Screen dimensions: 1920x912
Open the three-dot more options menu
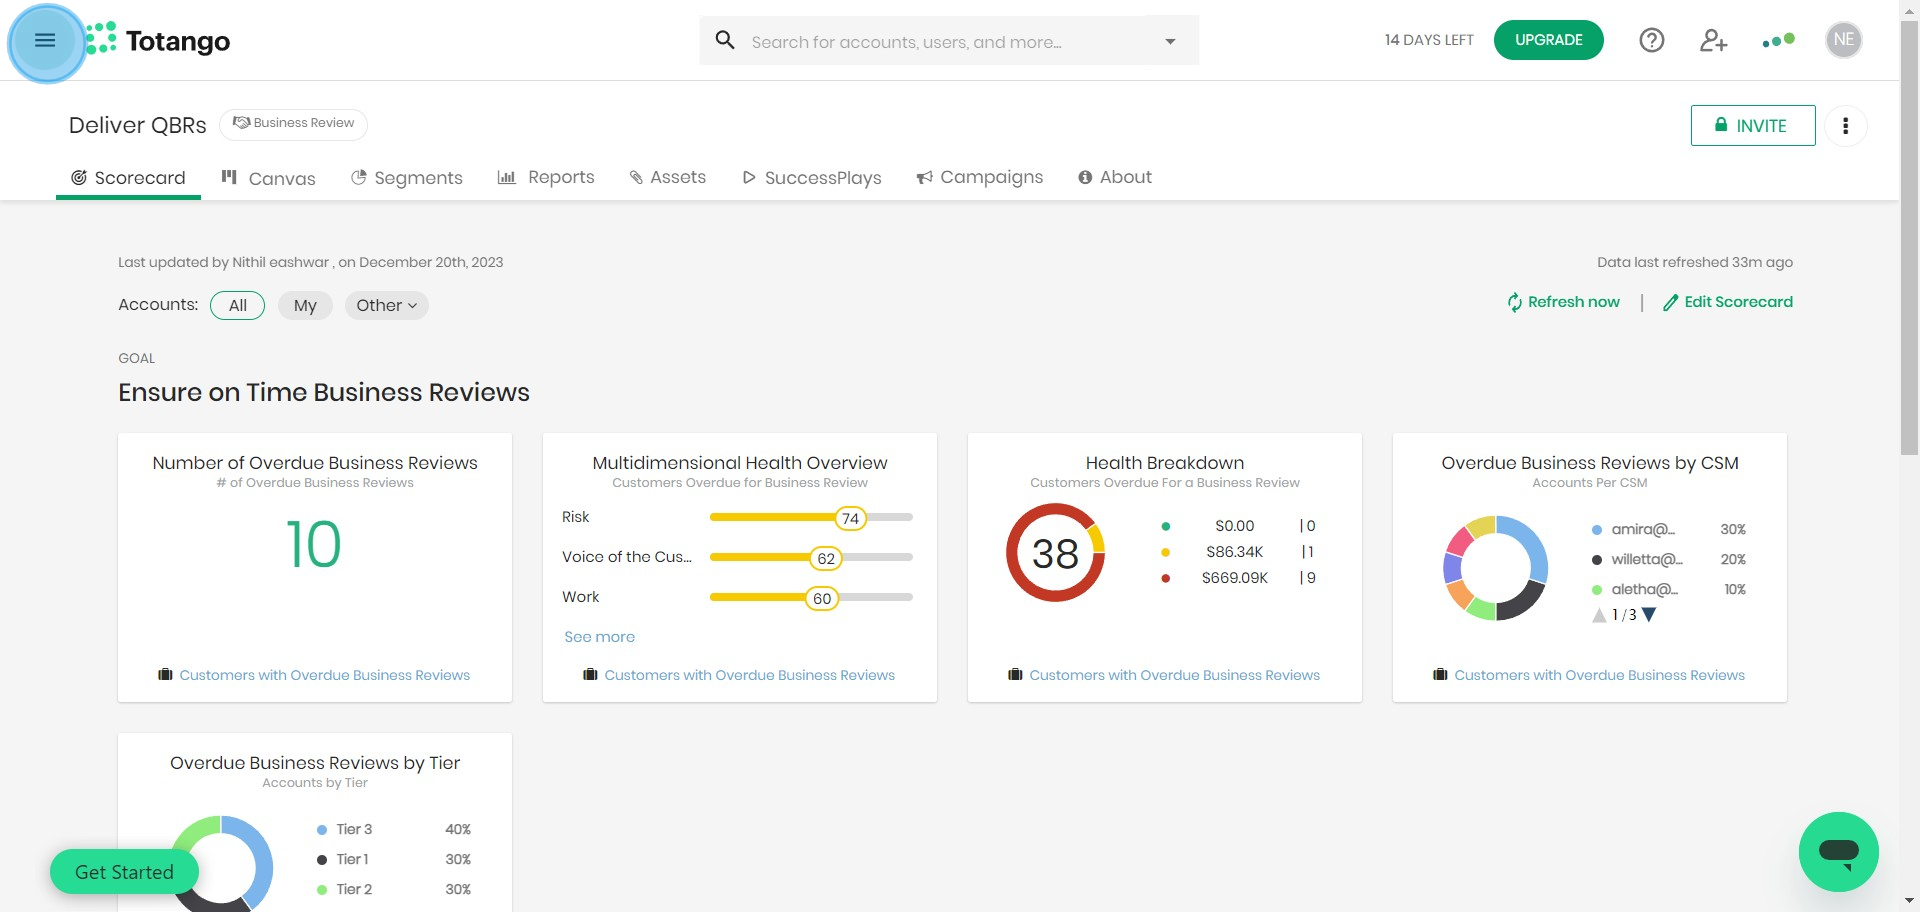1846,126
